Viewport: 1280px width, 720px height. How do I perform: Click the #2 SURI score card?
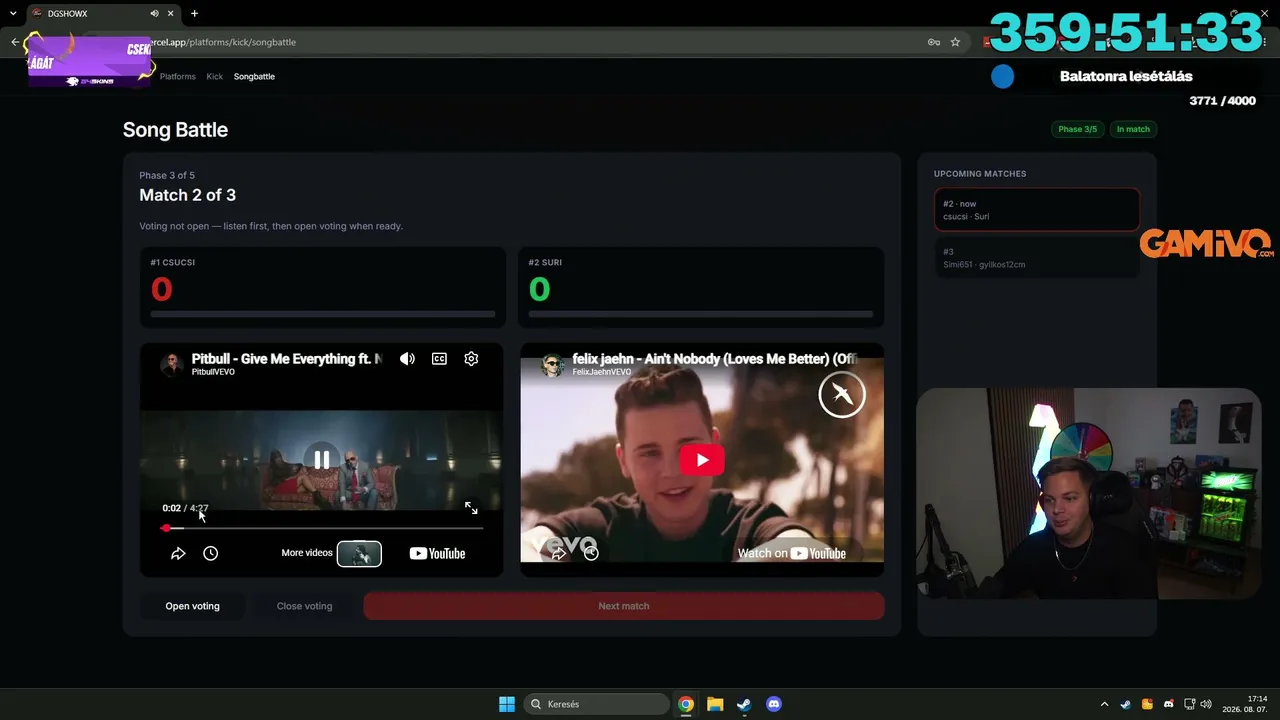coord(701,287)
